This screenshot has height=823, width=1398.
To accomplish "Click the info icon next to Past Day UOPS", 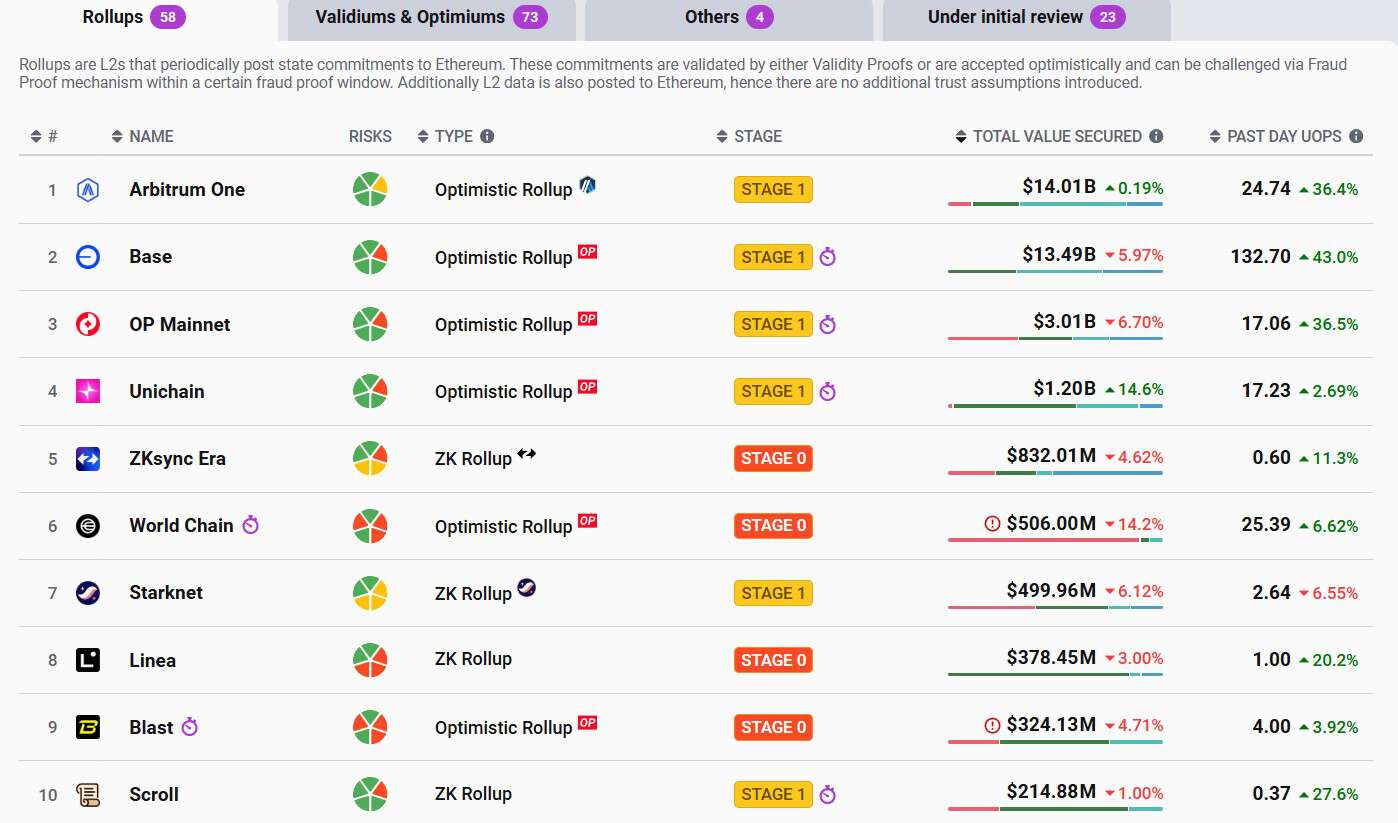I will [1356, 136].
